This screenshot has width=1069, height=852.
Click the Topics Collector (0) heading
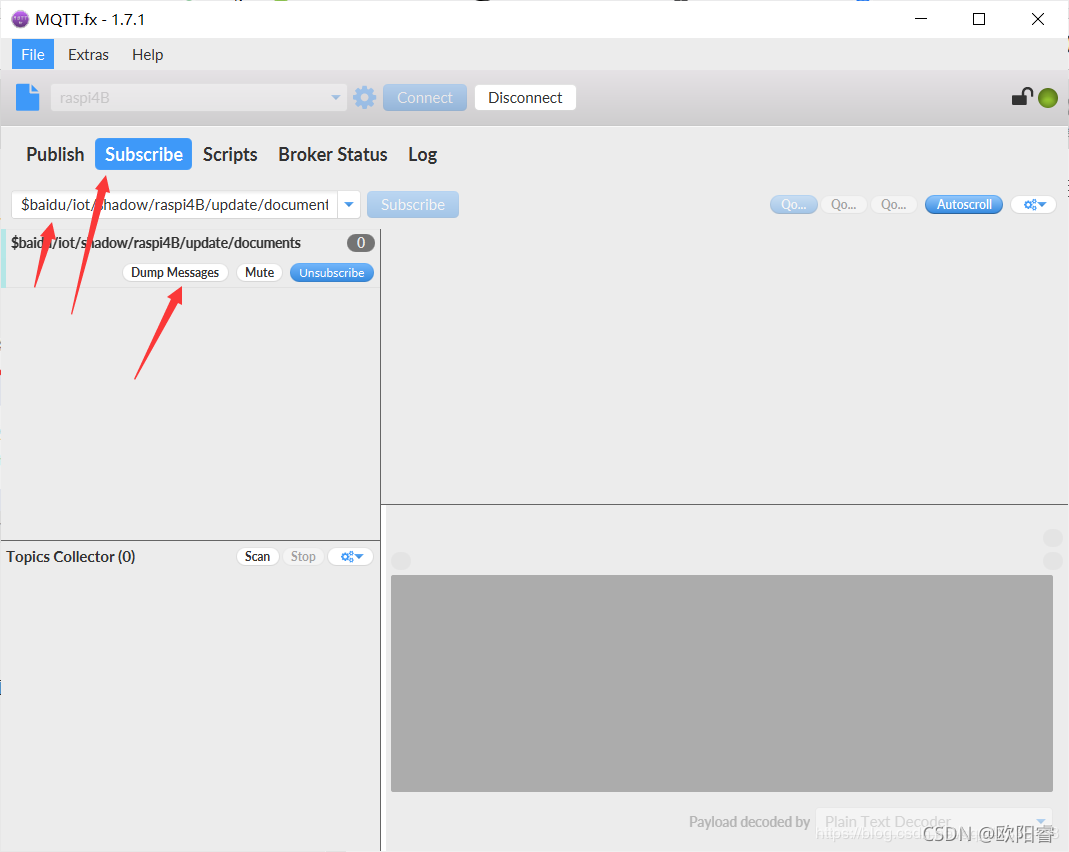pyautogui.click(x=71, y=557)
